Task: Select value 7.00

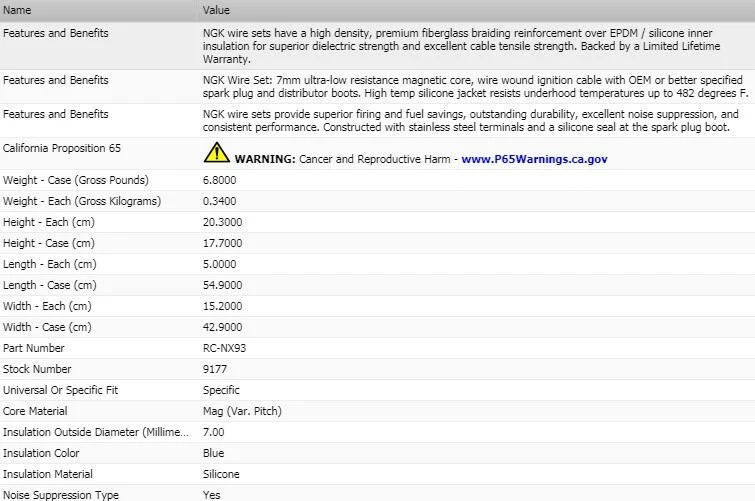Action: click(x=213, y=432)
